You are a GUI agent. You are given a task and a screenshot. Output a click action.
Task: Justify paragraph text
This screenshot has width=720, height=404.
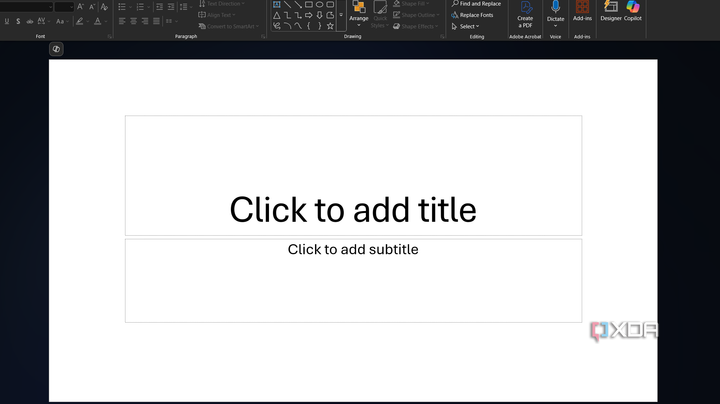pos(156,21)
